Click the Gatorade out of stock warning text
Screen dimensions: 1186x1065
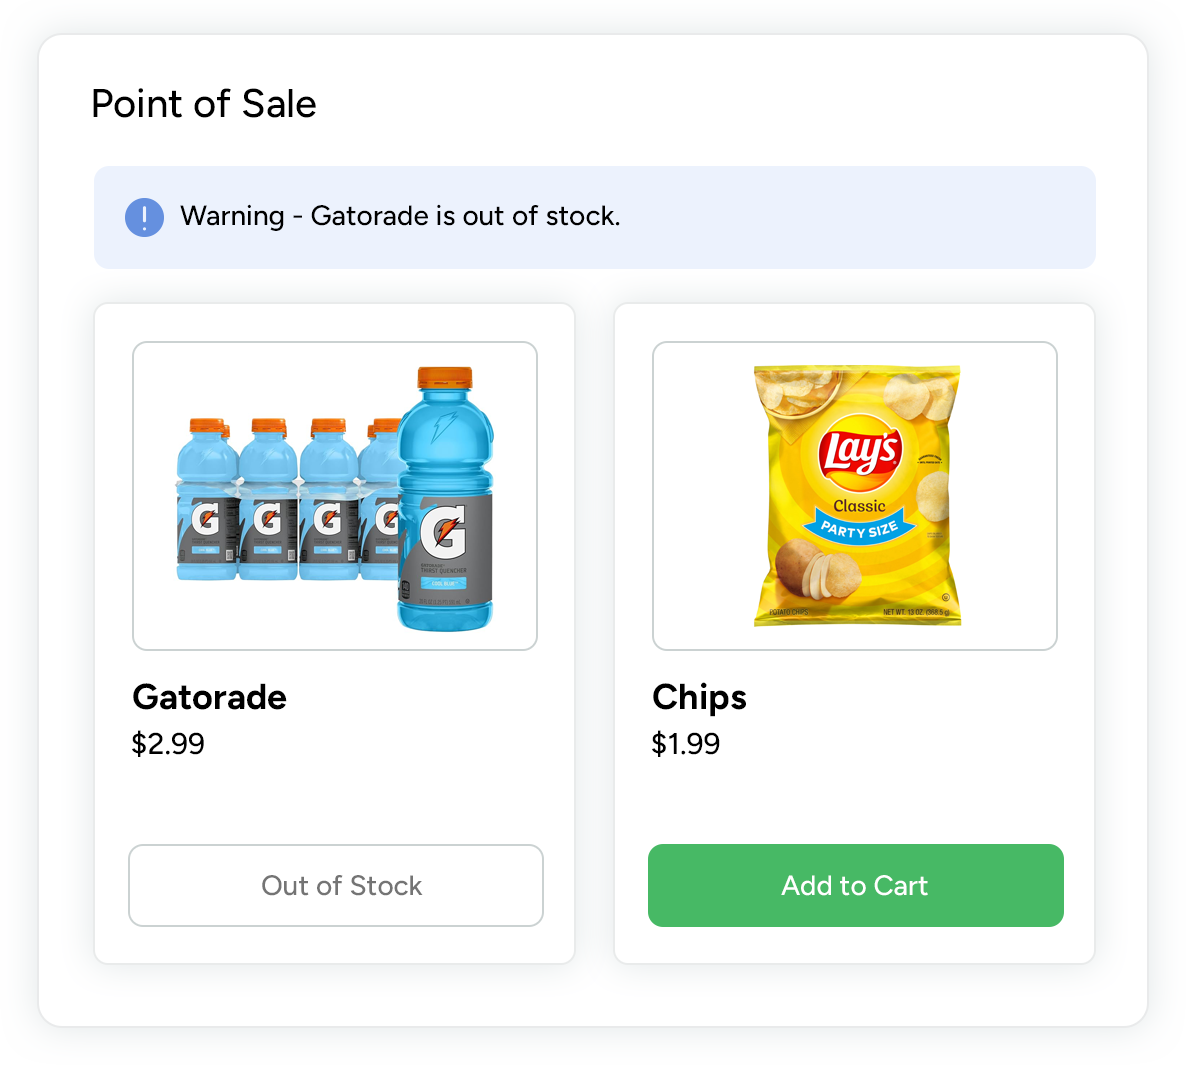tap(400, 216)
